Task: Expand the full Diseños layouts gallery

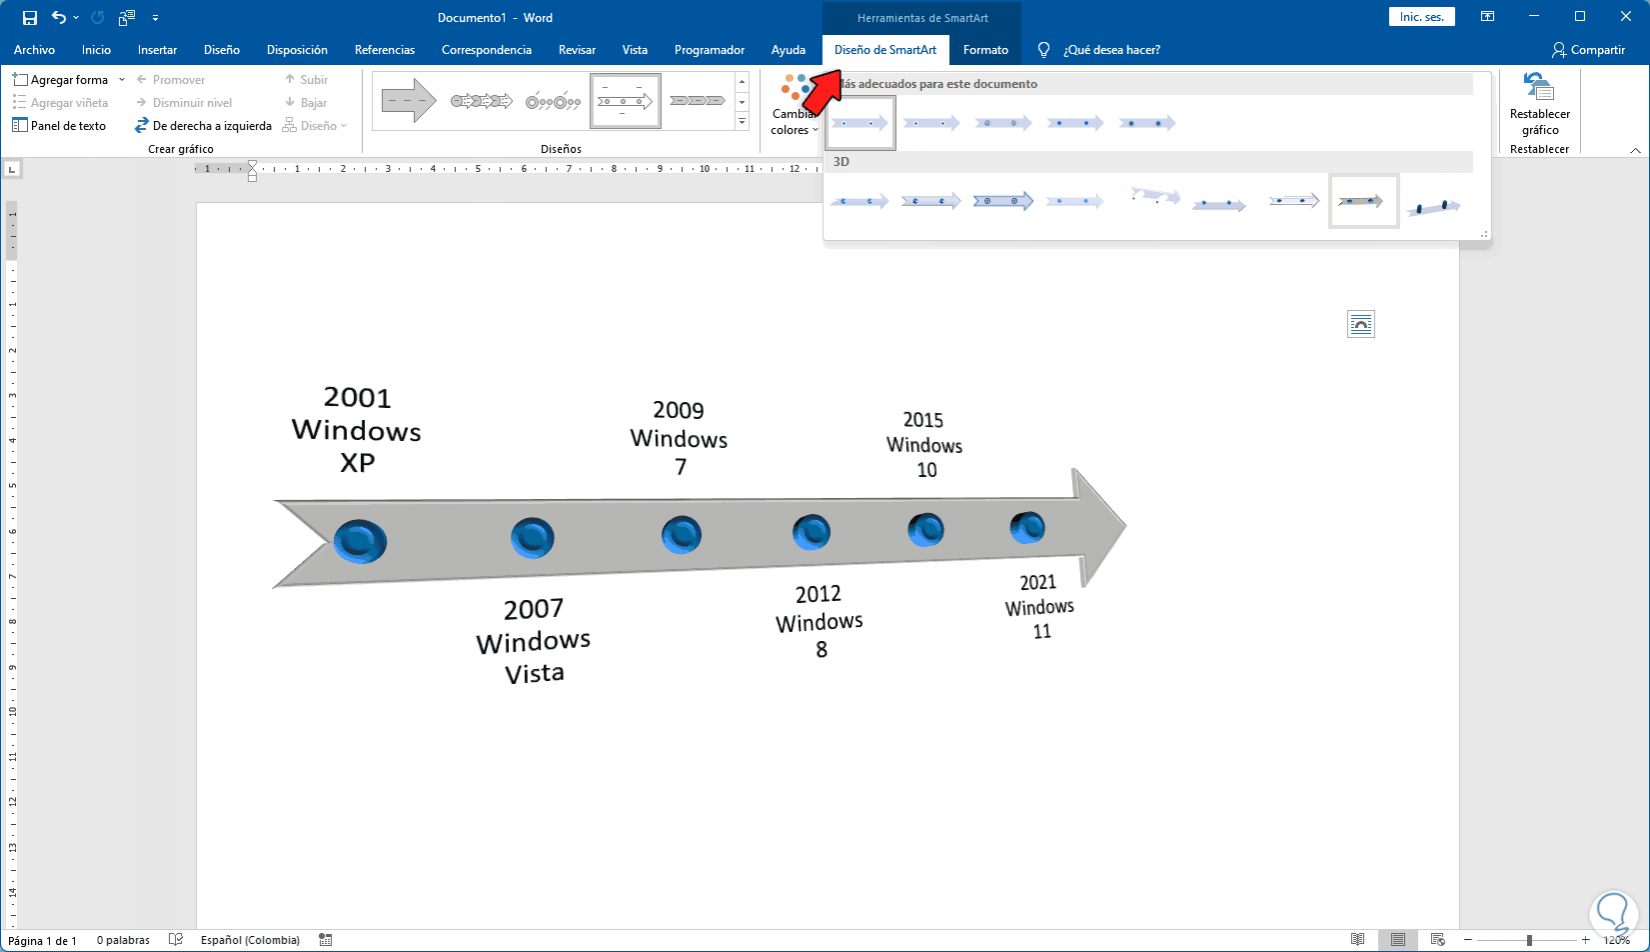Action: pos(742,122)
